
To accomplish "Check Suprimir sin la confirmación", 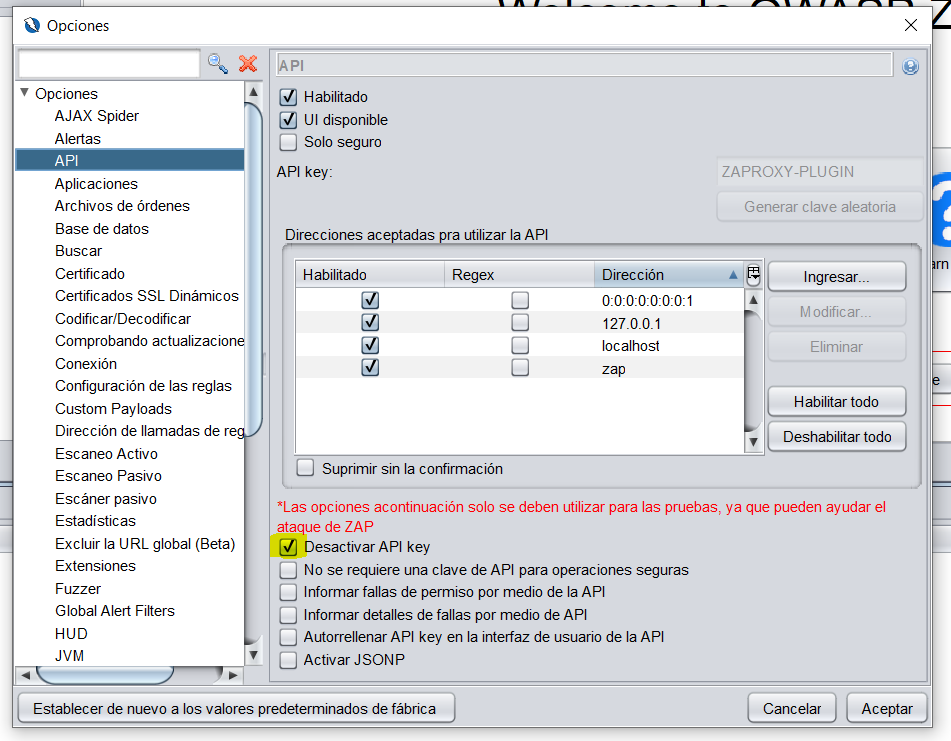I will [x=305, y=468].
